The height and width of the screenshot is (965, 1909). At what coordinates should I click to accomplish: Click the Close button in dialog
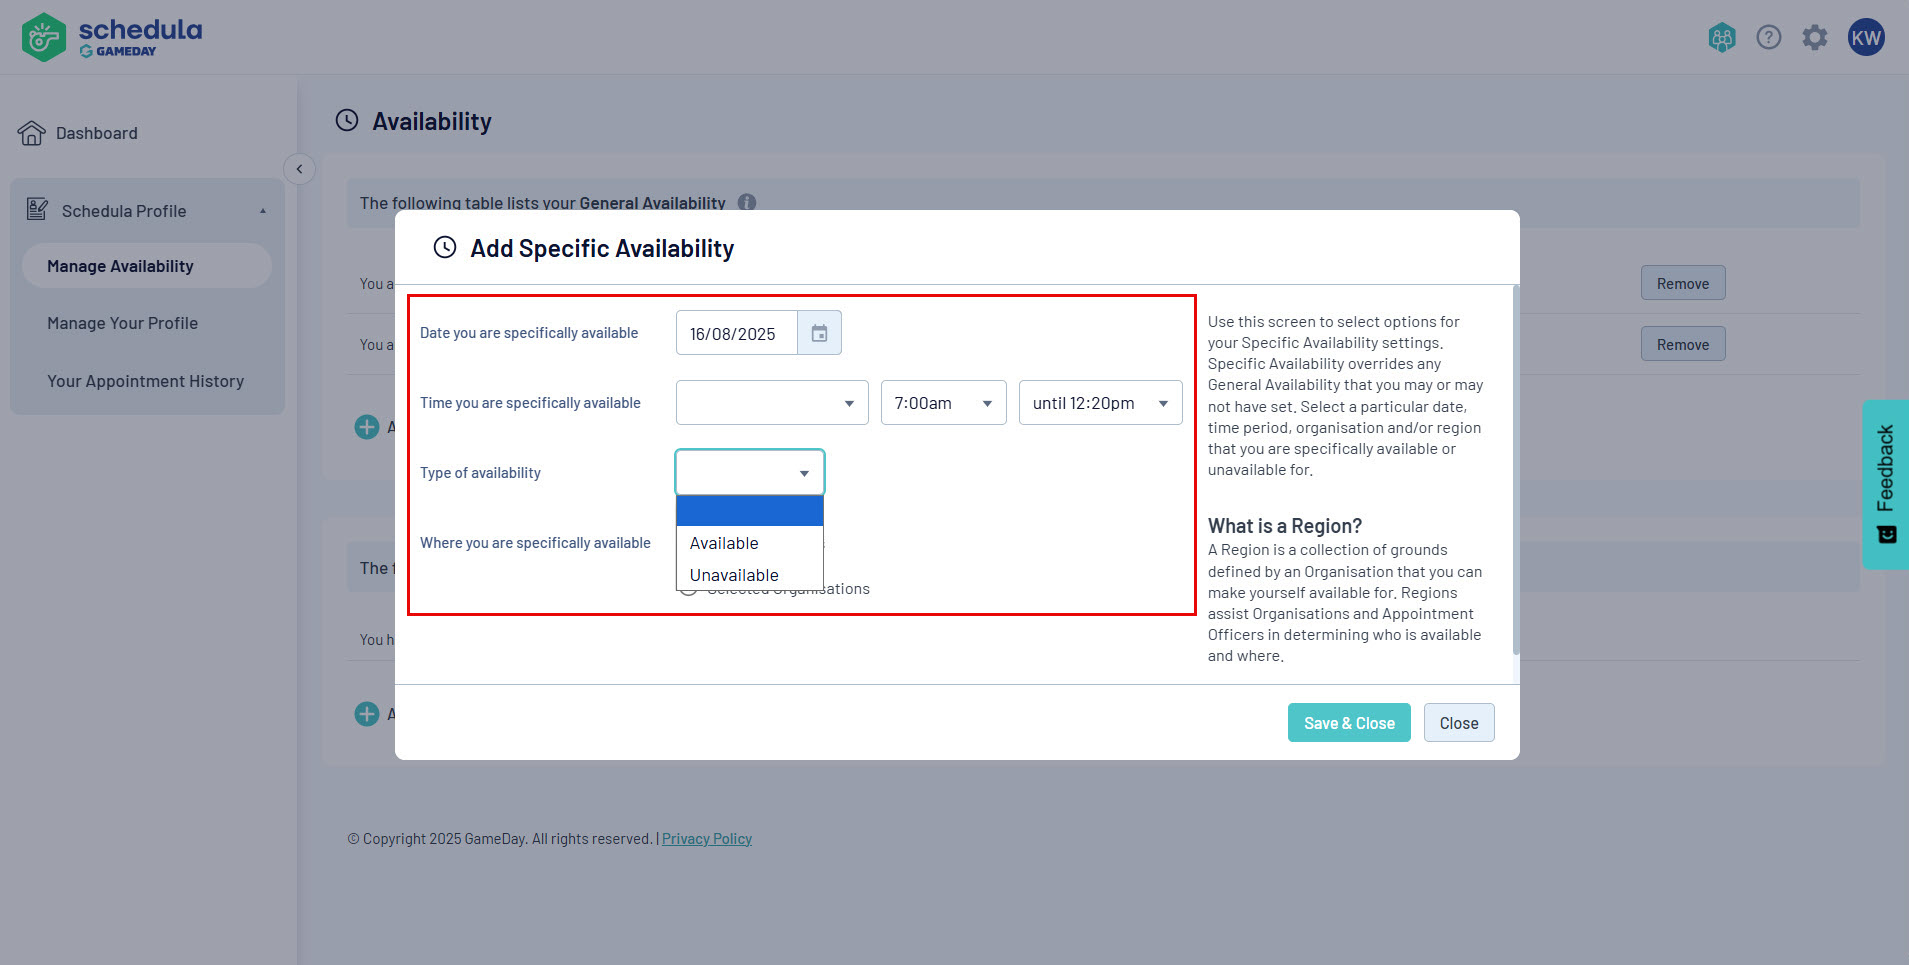click(1458, 723)
